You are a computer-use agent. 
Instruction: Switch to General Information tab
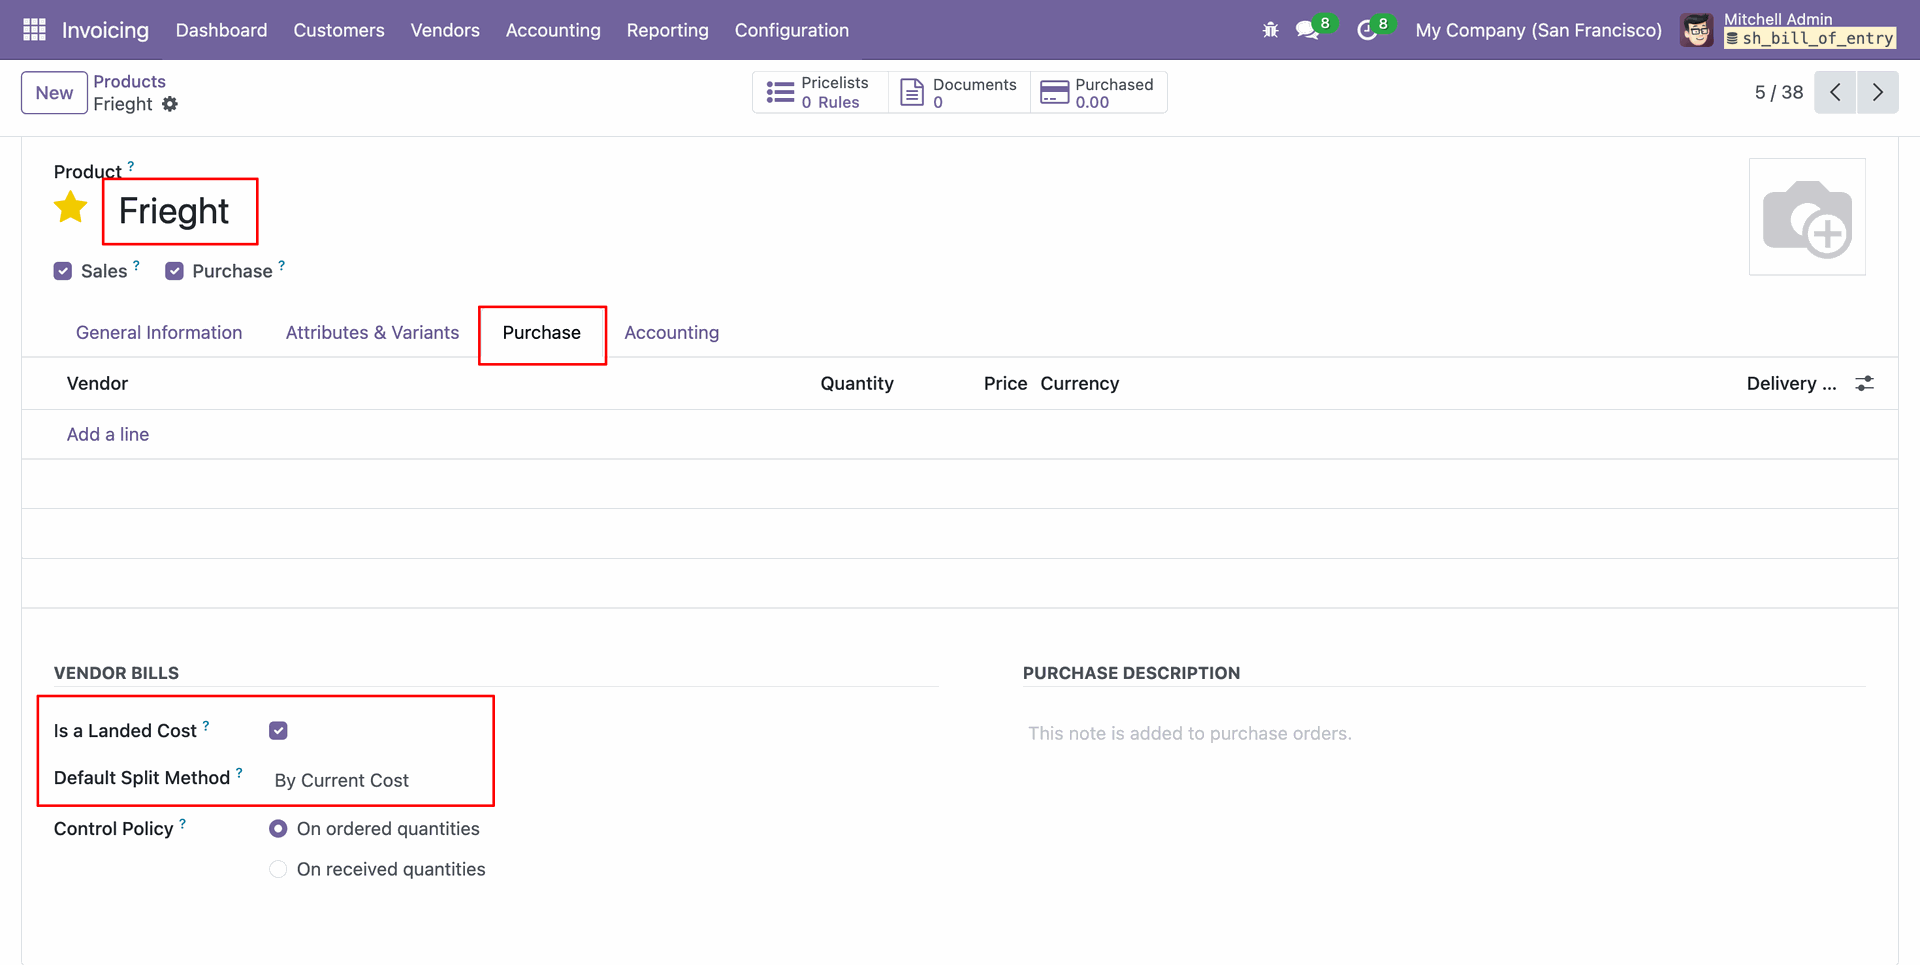point(159,333)
